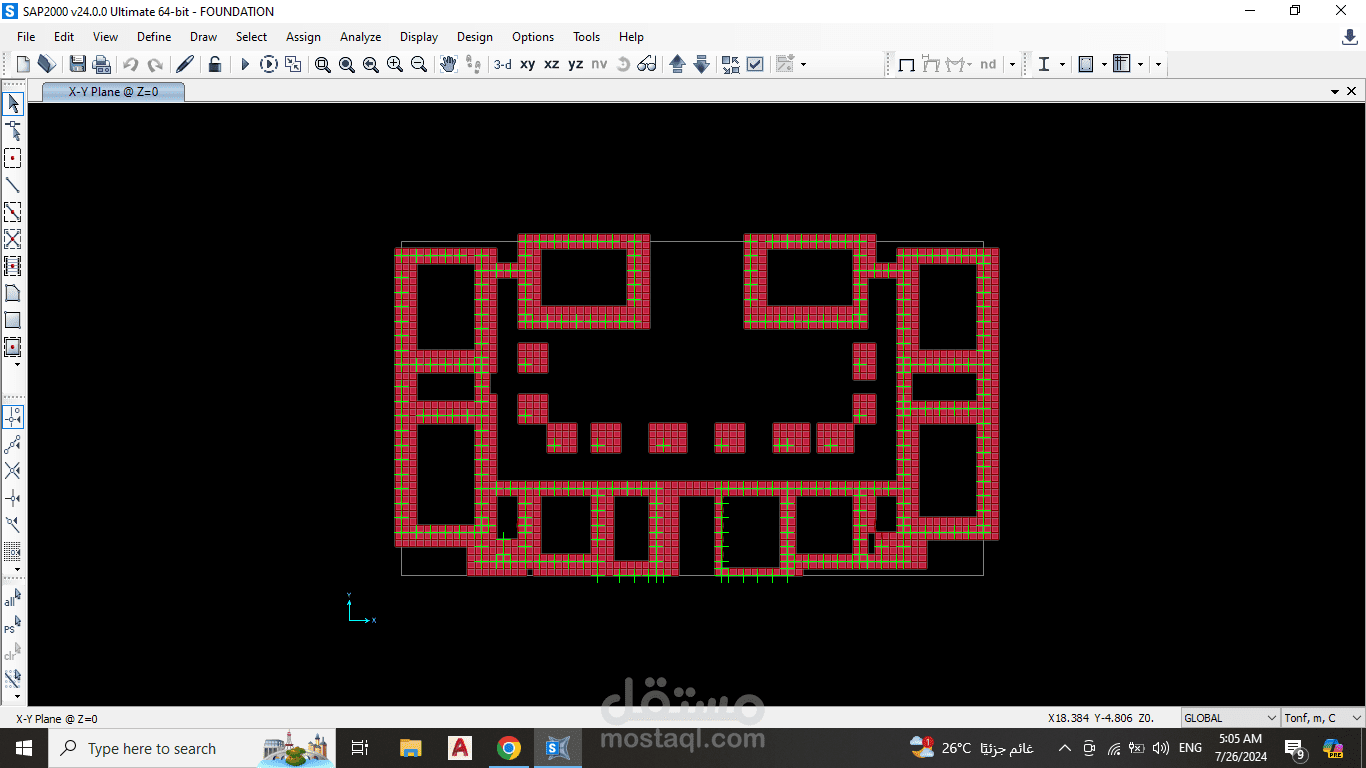Screen dimensions: 1366x768
Task: Select the Draw Rectangular Area tool
Action: point(13,320)
